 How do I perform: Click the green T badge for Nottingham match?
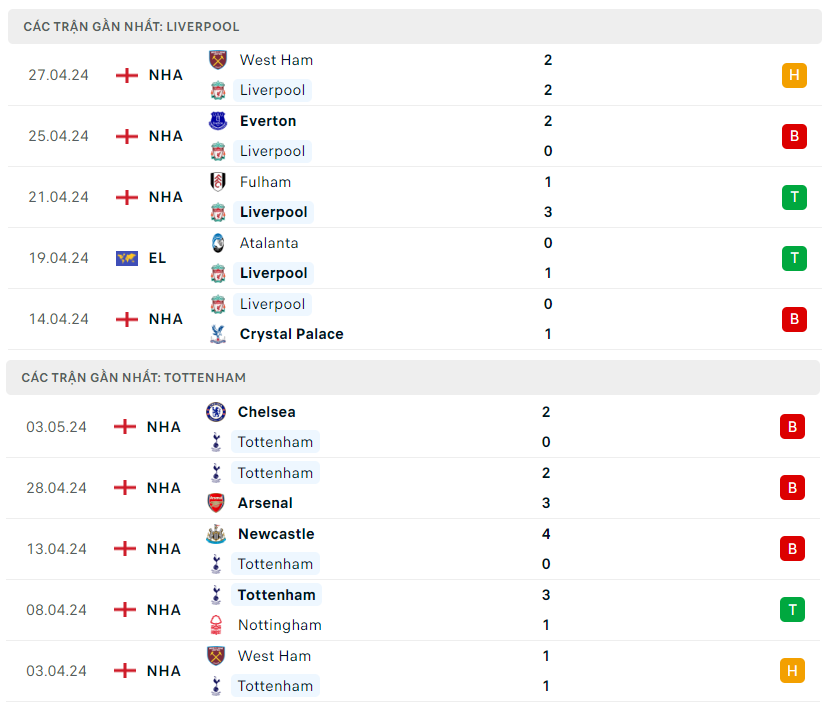point(792,609)
